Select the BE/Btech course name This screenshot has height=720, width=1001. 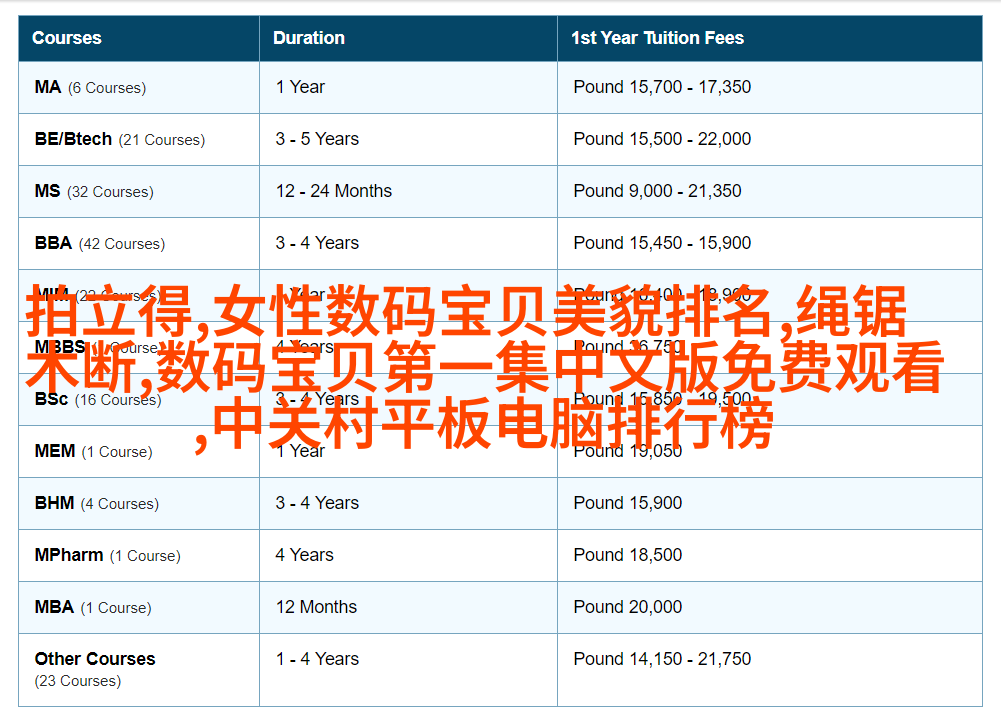pos(73,139)
